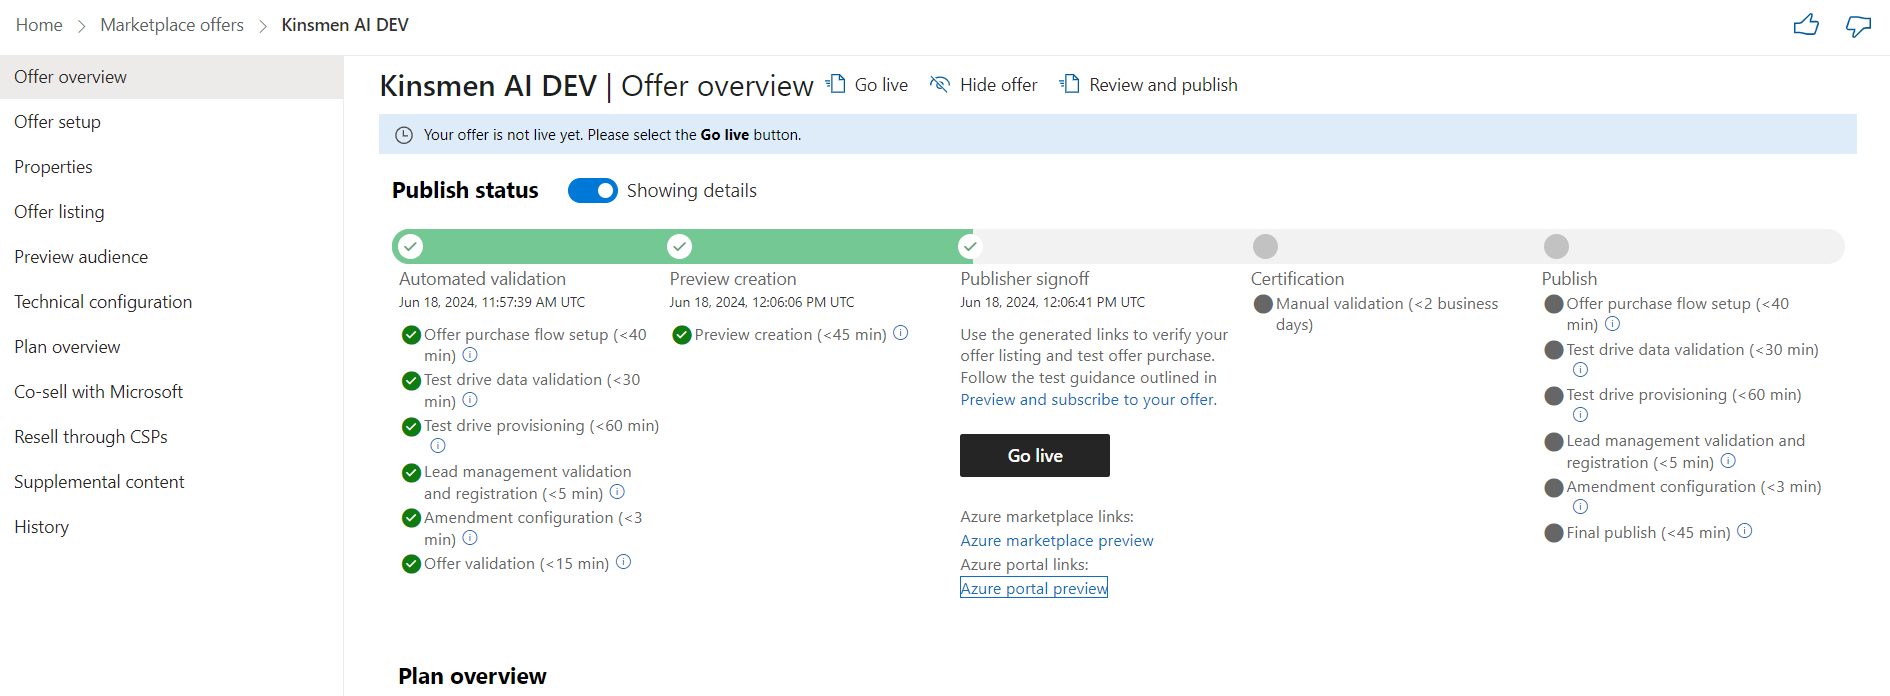Open Plan overview in the sidebar
The image size is (1890, 696).
click(x=172, y=347)
